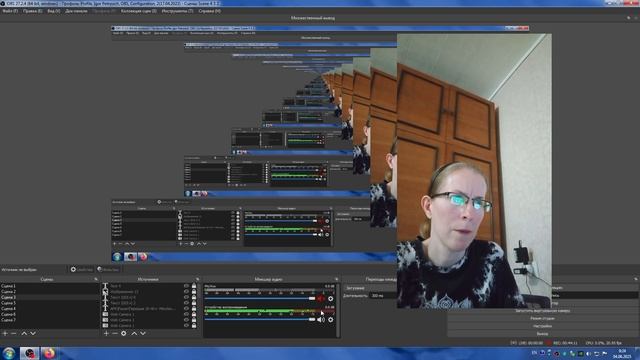
Task: Open Настройки from the controls panel
Action: [542, 326]
